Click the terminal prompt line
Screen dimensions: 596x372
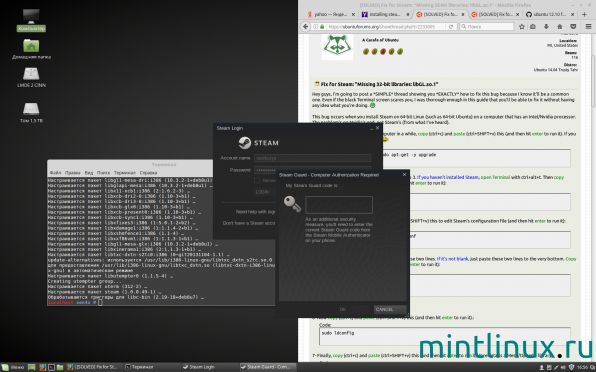click(75, 302)
